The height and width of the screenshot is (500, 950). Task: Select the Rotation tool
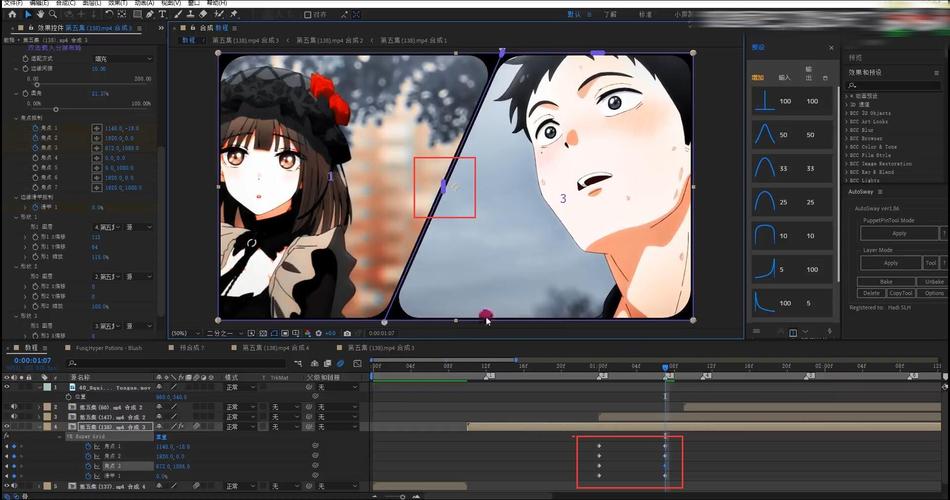pyautogui.click(x=109, y=14)
